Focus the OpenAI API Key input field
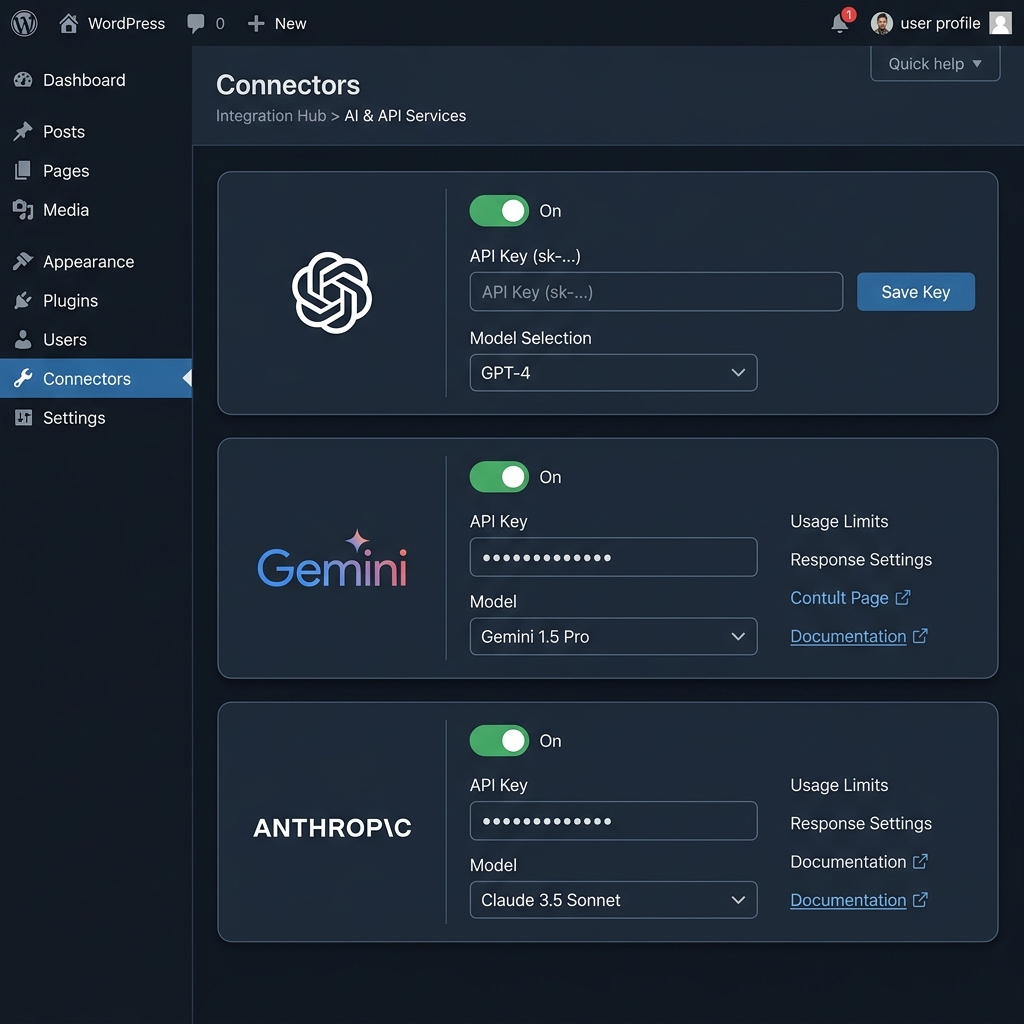 (x=656, y=292)
